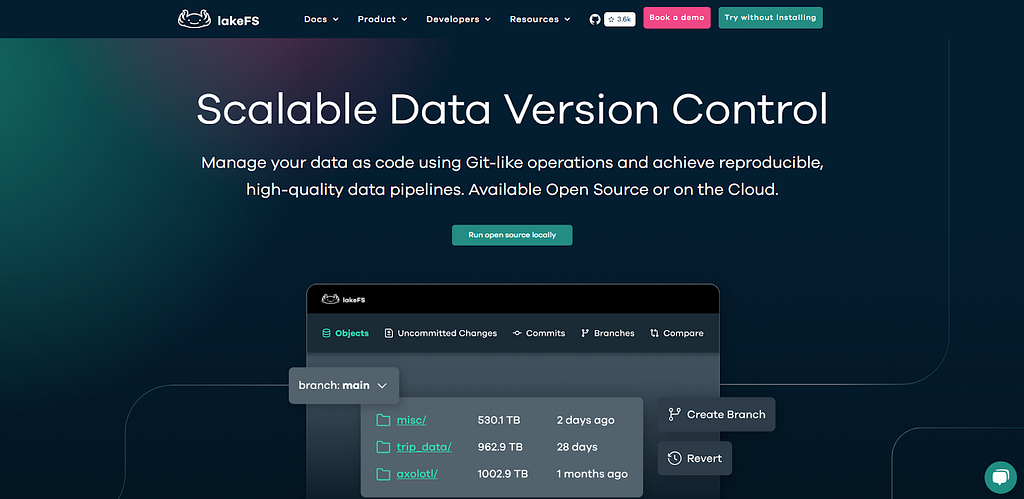
Task: Open the trip_data/ folder link
Action: (424, 447)
